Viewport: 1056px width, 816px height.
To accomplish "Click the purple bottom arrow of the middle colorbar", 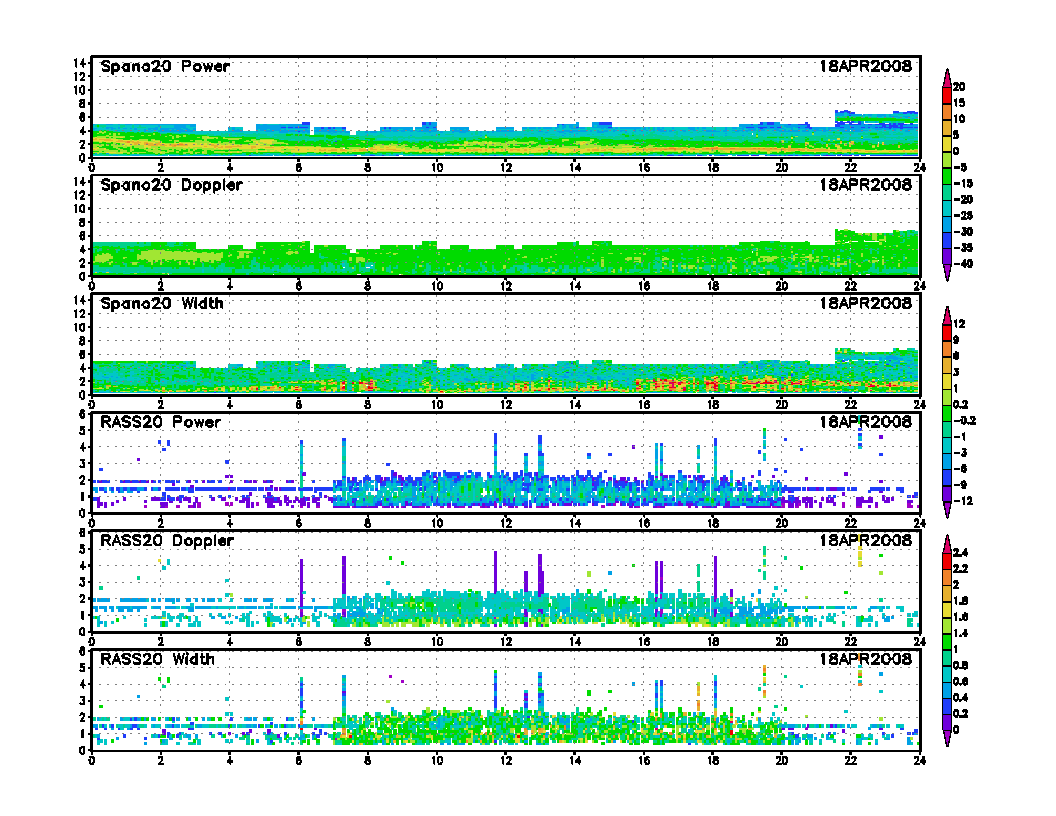I will pos(947,510).
